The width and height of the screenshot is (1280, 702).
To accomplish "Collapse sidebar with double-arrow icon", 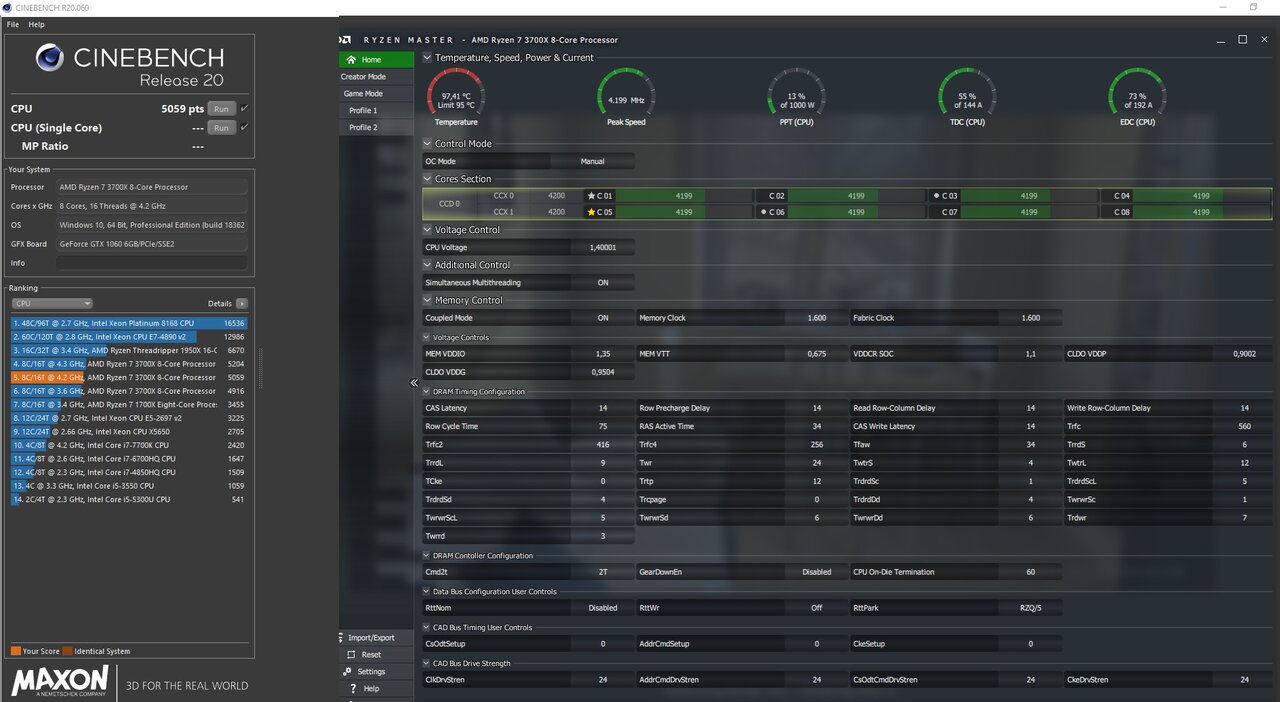I will 414,383.
